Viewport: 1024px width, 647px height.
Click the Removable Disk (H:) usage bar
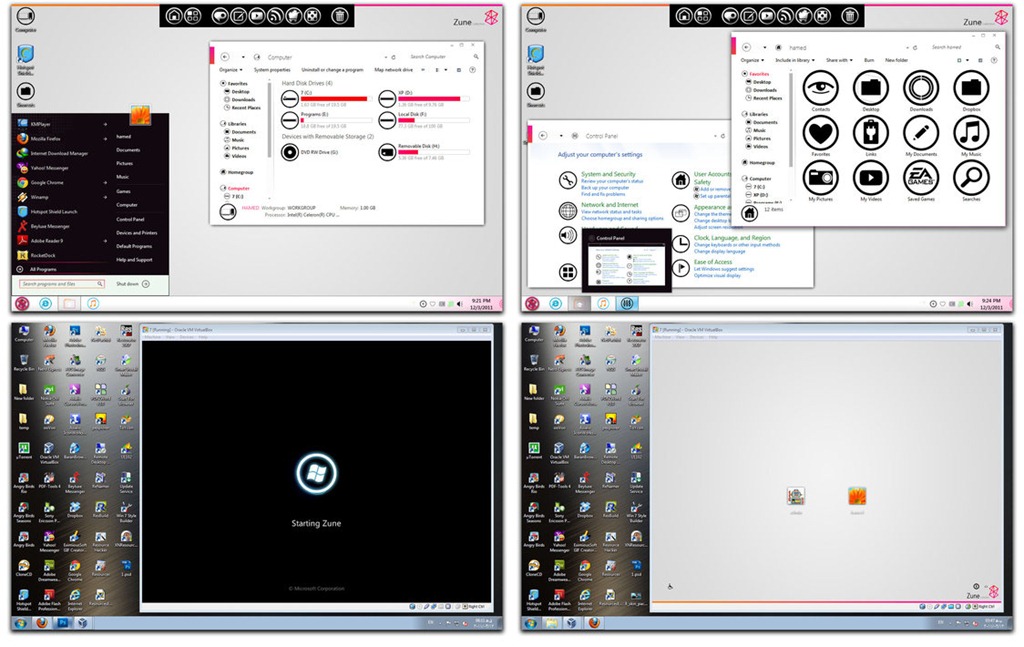(434, 152)
